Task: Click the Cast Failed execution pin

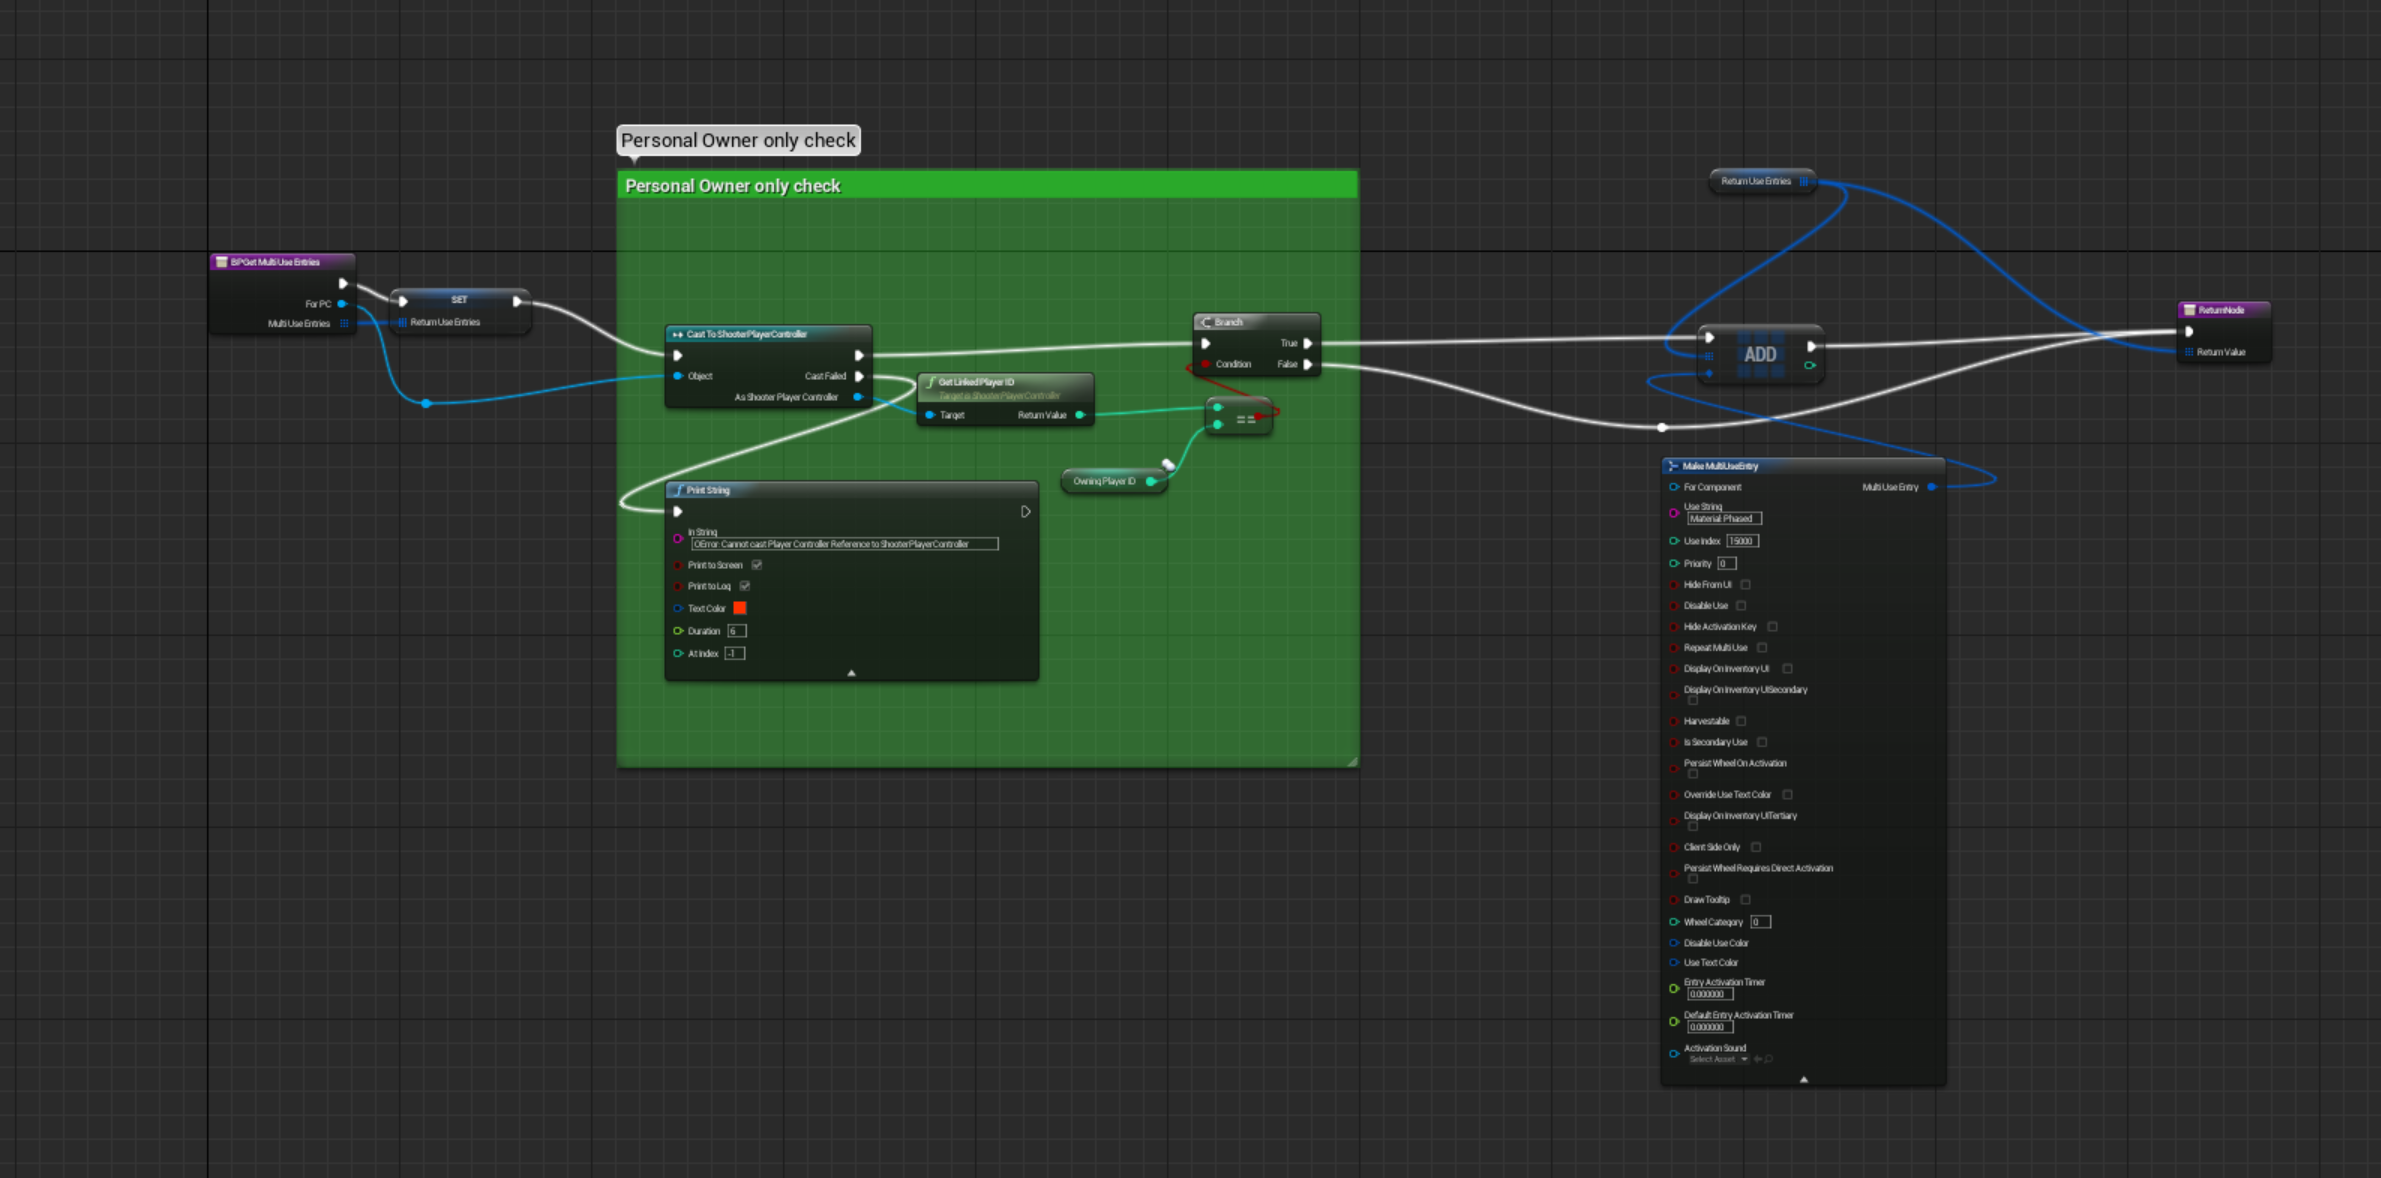Action: click(859, 376)
